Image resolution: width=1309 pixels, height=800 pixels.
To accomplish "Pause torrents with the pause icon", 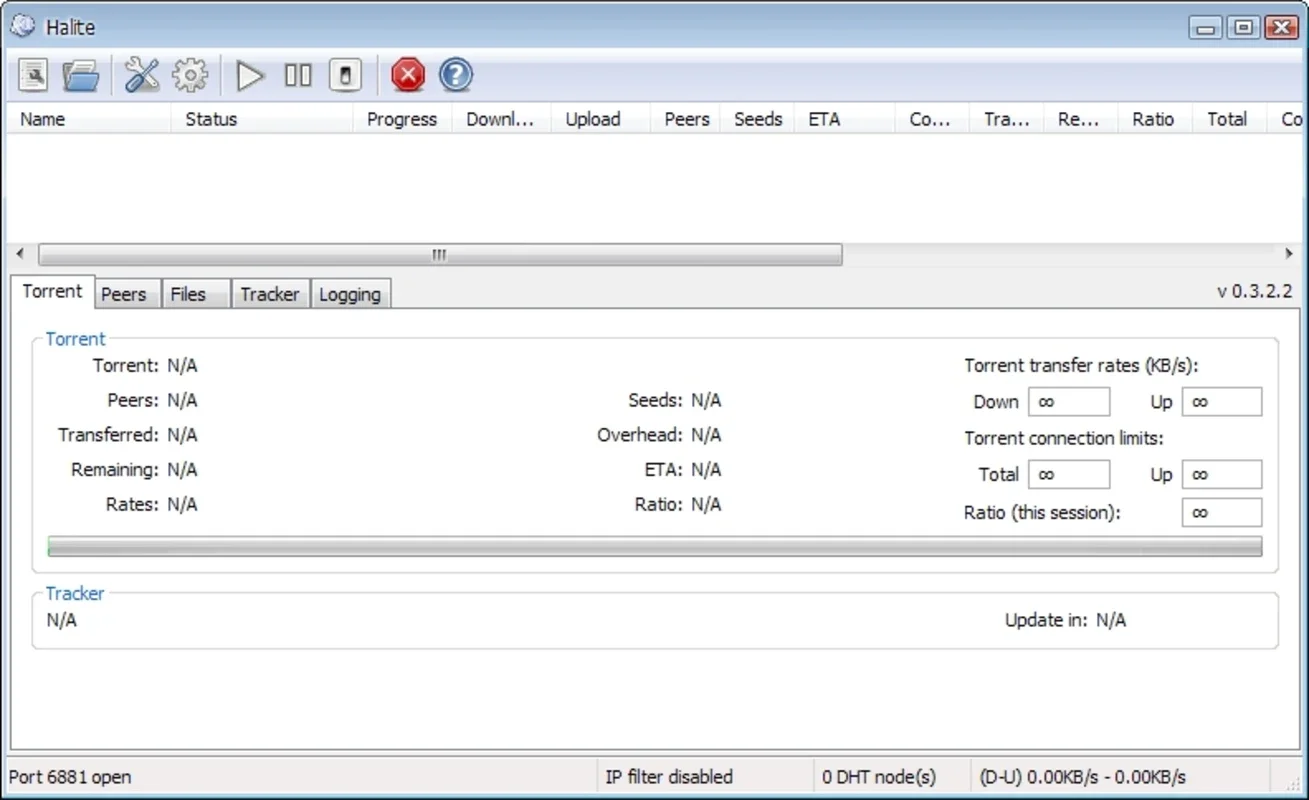I will [298, 75].
